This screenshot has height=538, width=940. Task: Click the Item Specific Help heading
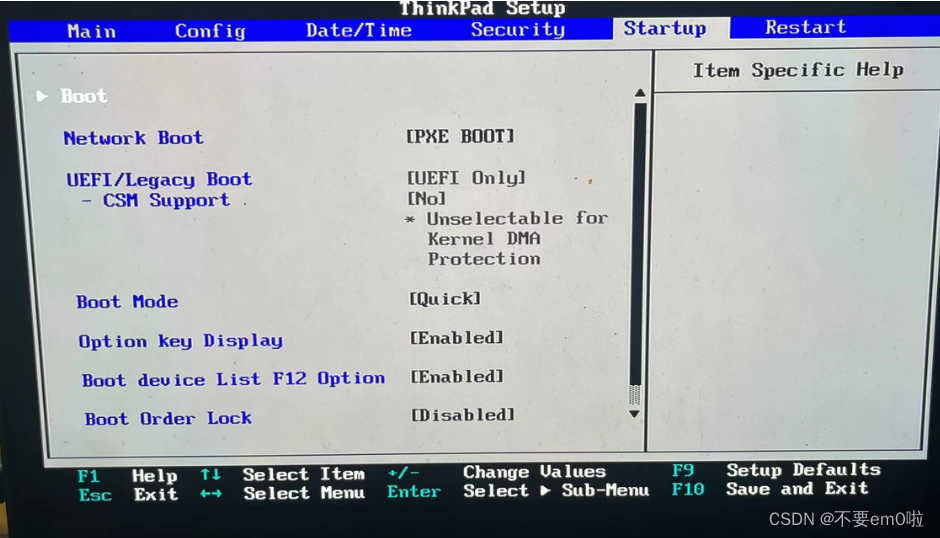pyautogui.click(x=798, y=70)
